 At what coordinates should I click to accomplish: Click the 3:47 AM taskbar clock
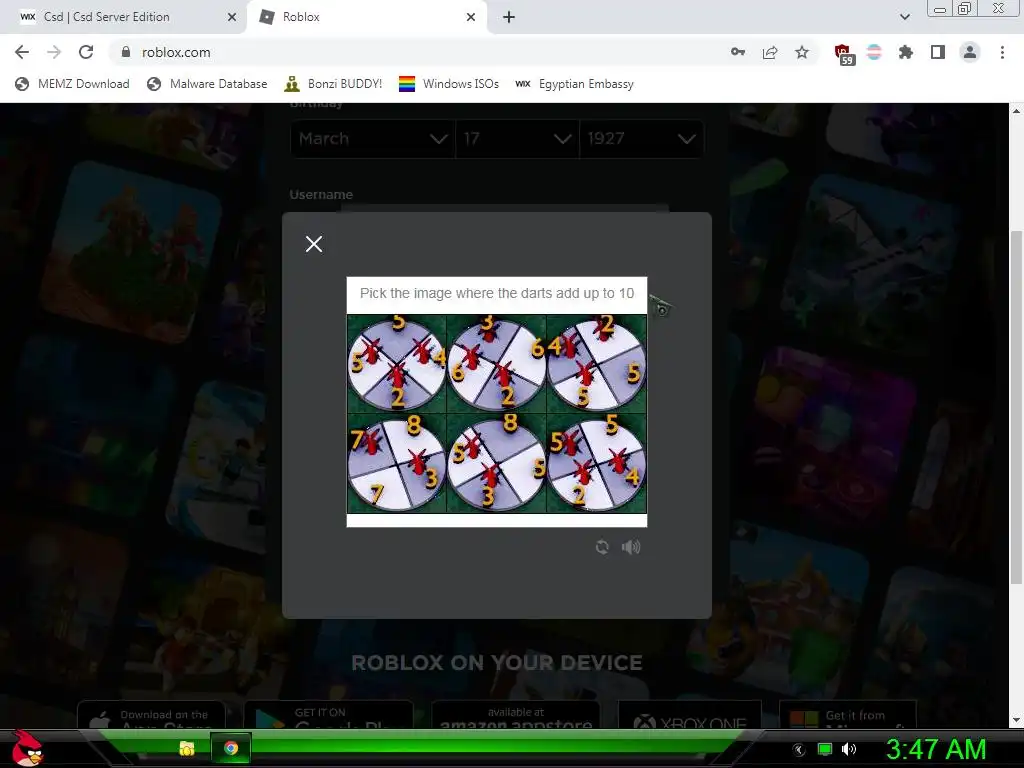(x=935, y=749)
